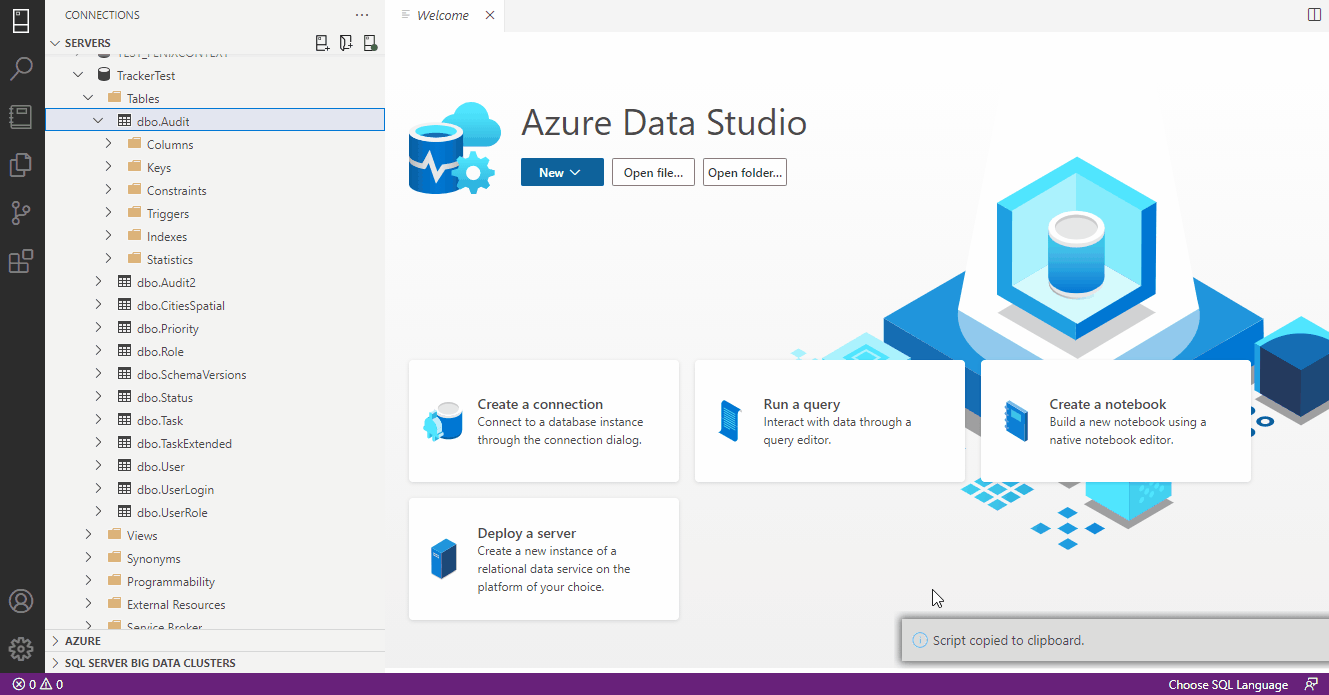Screen dimensions: 1329x695
Task: Click the Views folder icon
Action: click(x=114, y=535)
